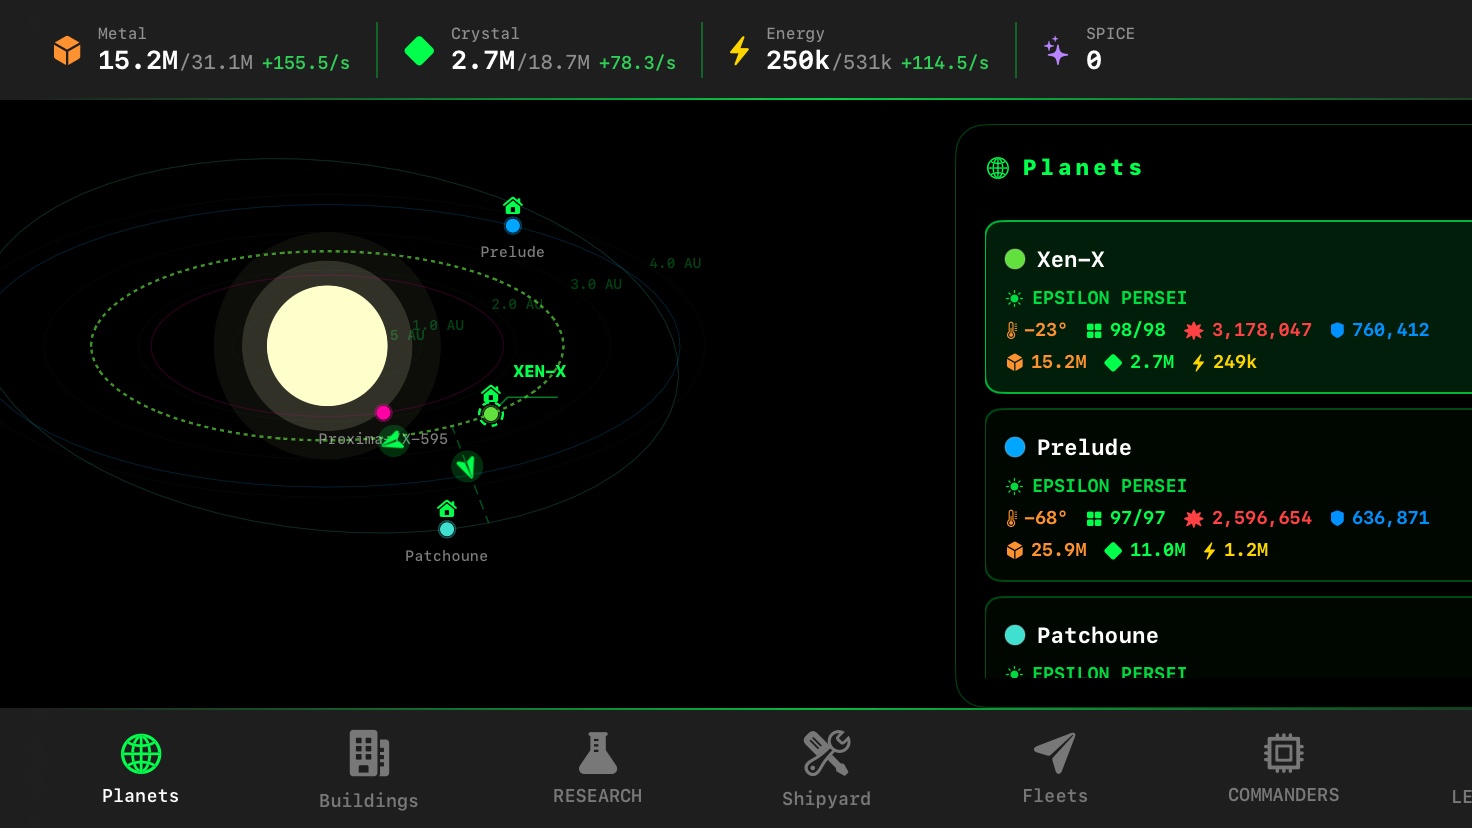The width and height of the screenshot is (1472, 828).
Task: Select the pink Proxima planet on the orbit map
Action: (x=383, y=412)
